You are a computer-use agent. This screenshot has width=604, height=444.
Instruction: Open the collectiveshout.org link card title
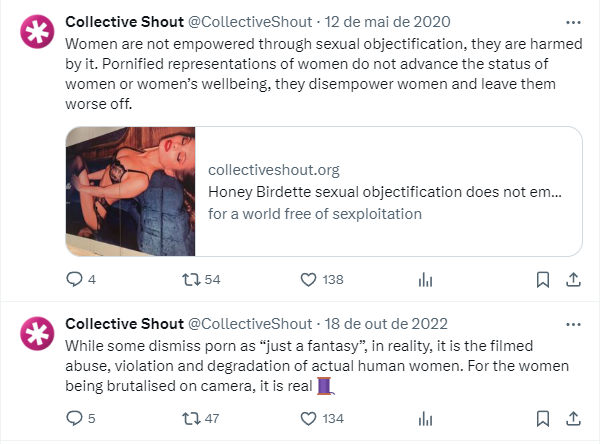tap(385, 192)
